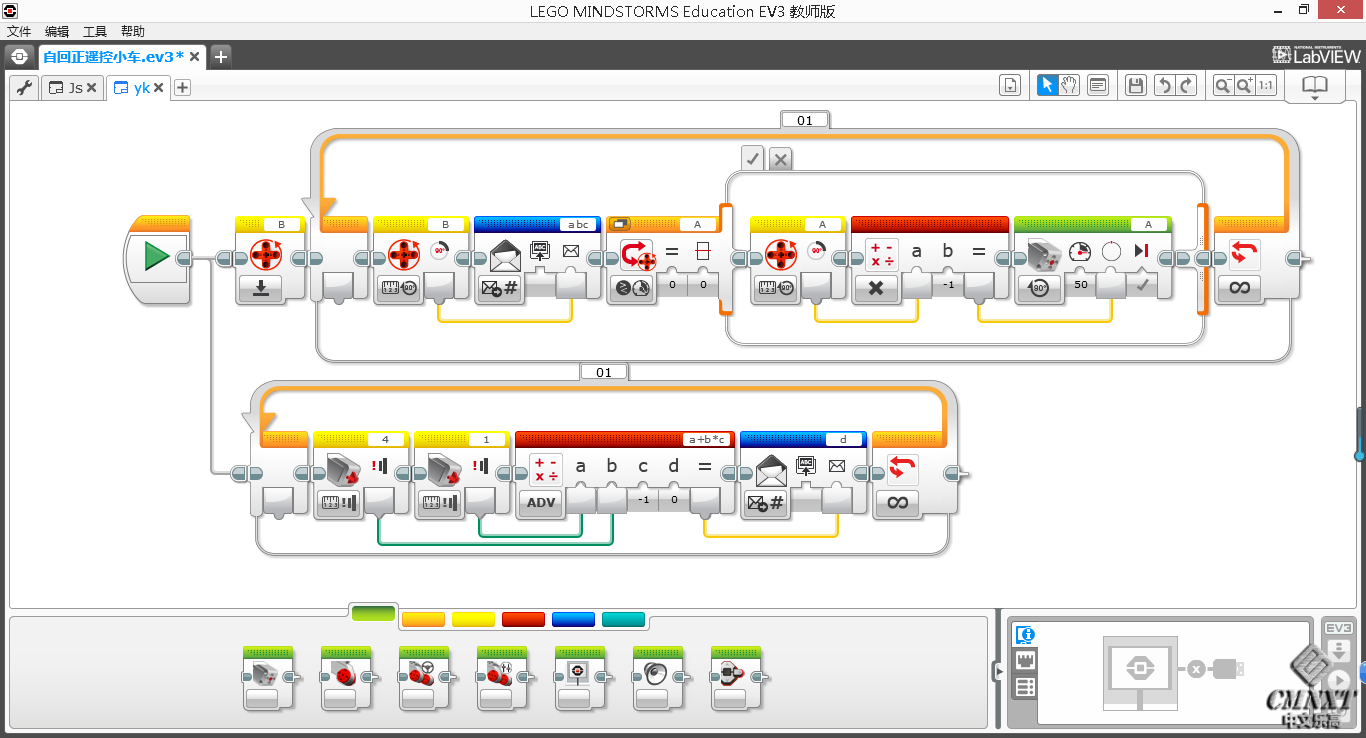Open the 文件 menu
1366x738 pixels.
(x=19, y=32)
